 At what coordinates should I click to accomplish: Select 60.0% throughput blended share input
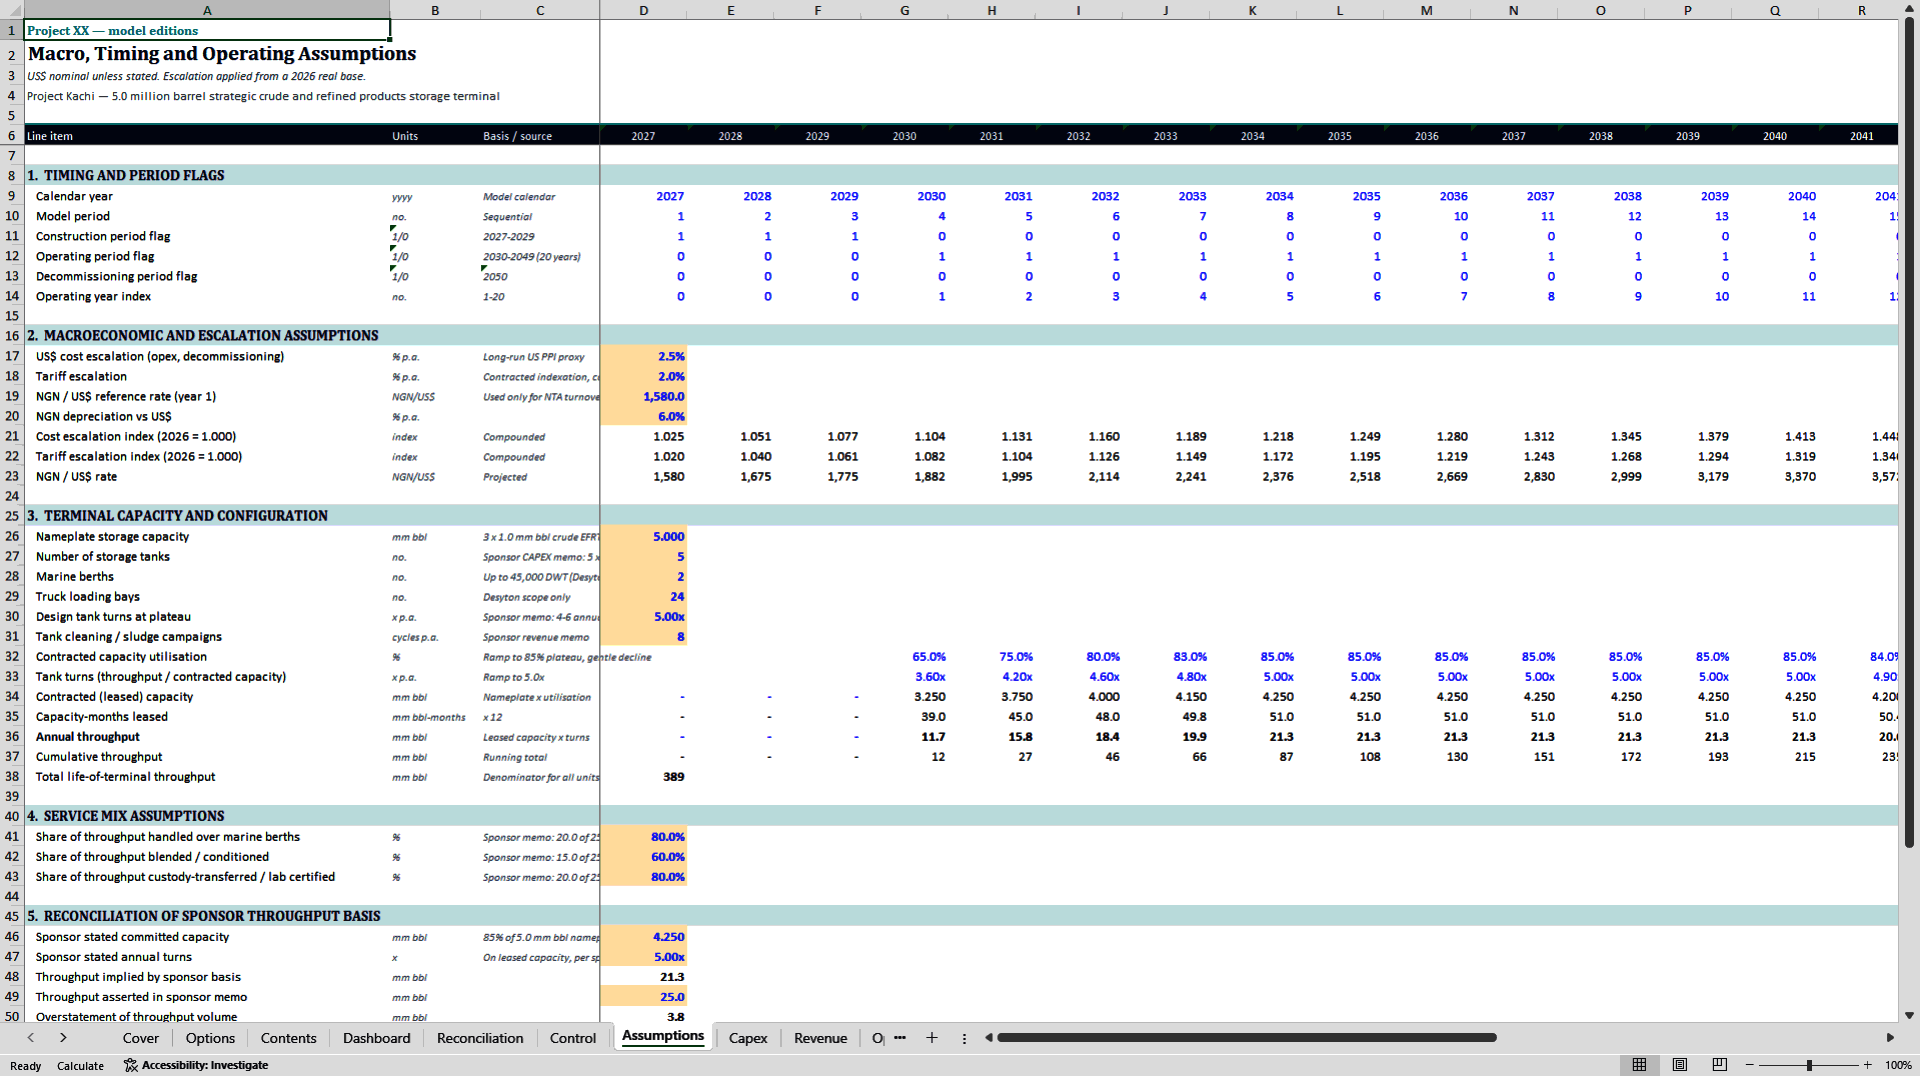(643, 856)
